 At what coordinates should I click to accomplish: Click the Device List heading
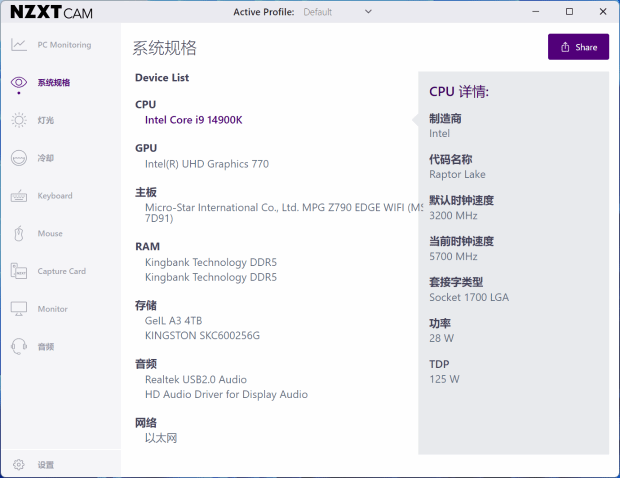(x=162, y=77)
